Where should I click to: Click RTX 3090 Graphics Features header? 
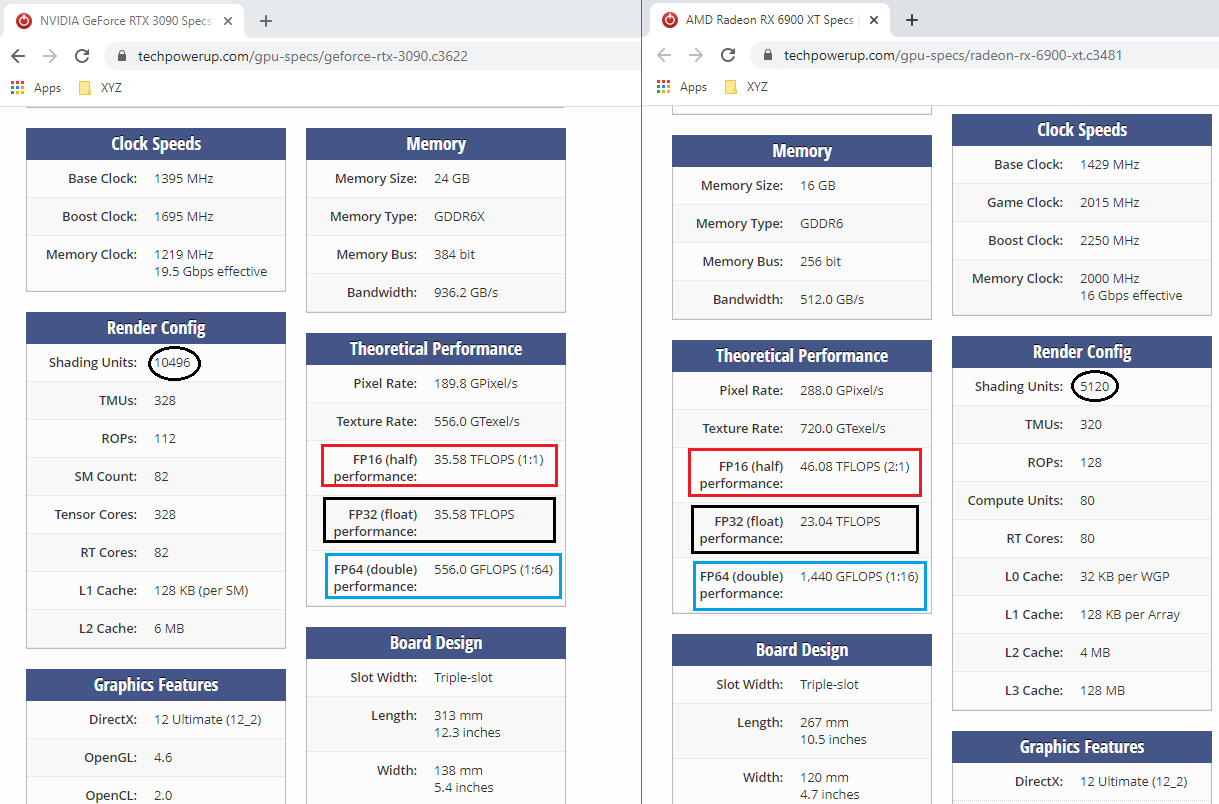tap(156, 685)
